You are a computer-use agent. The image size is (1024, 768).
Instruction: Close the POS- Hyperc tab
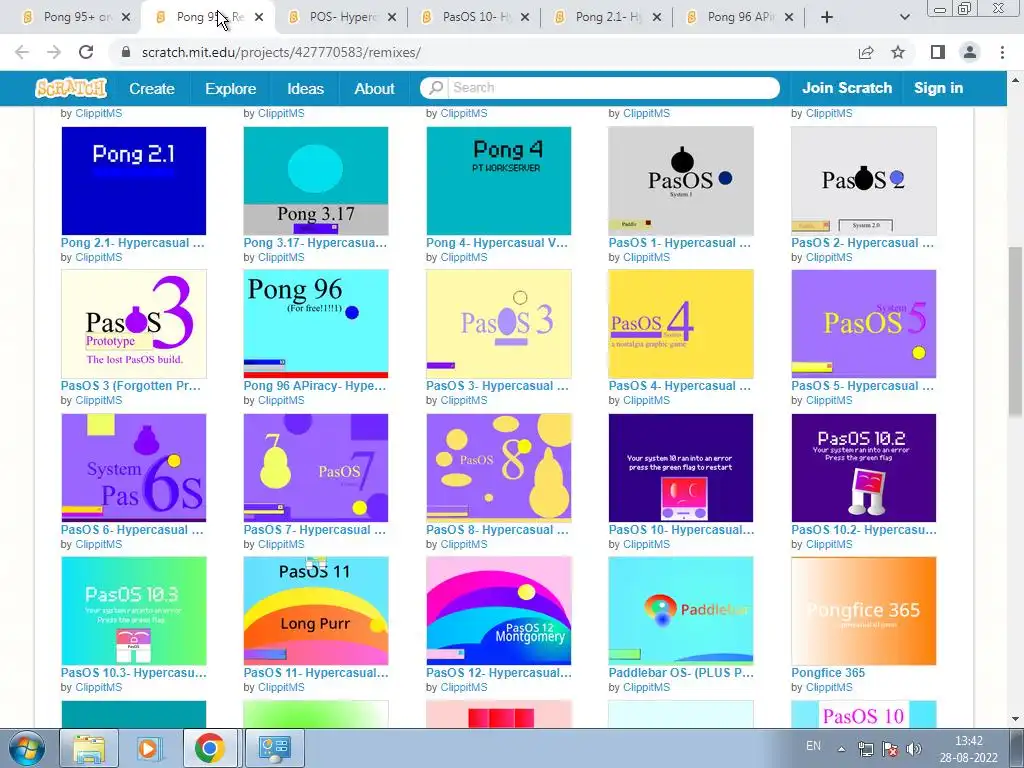(x=392, y=18)
